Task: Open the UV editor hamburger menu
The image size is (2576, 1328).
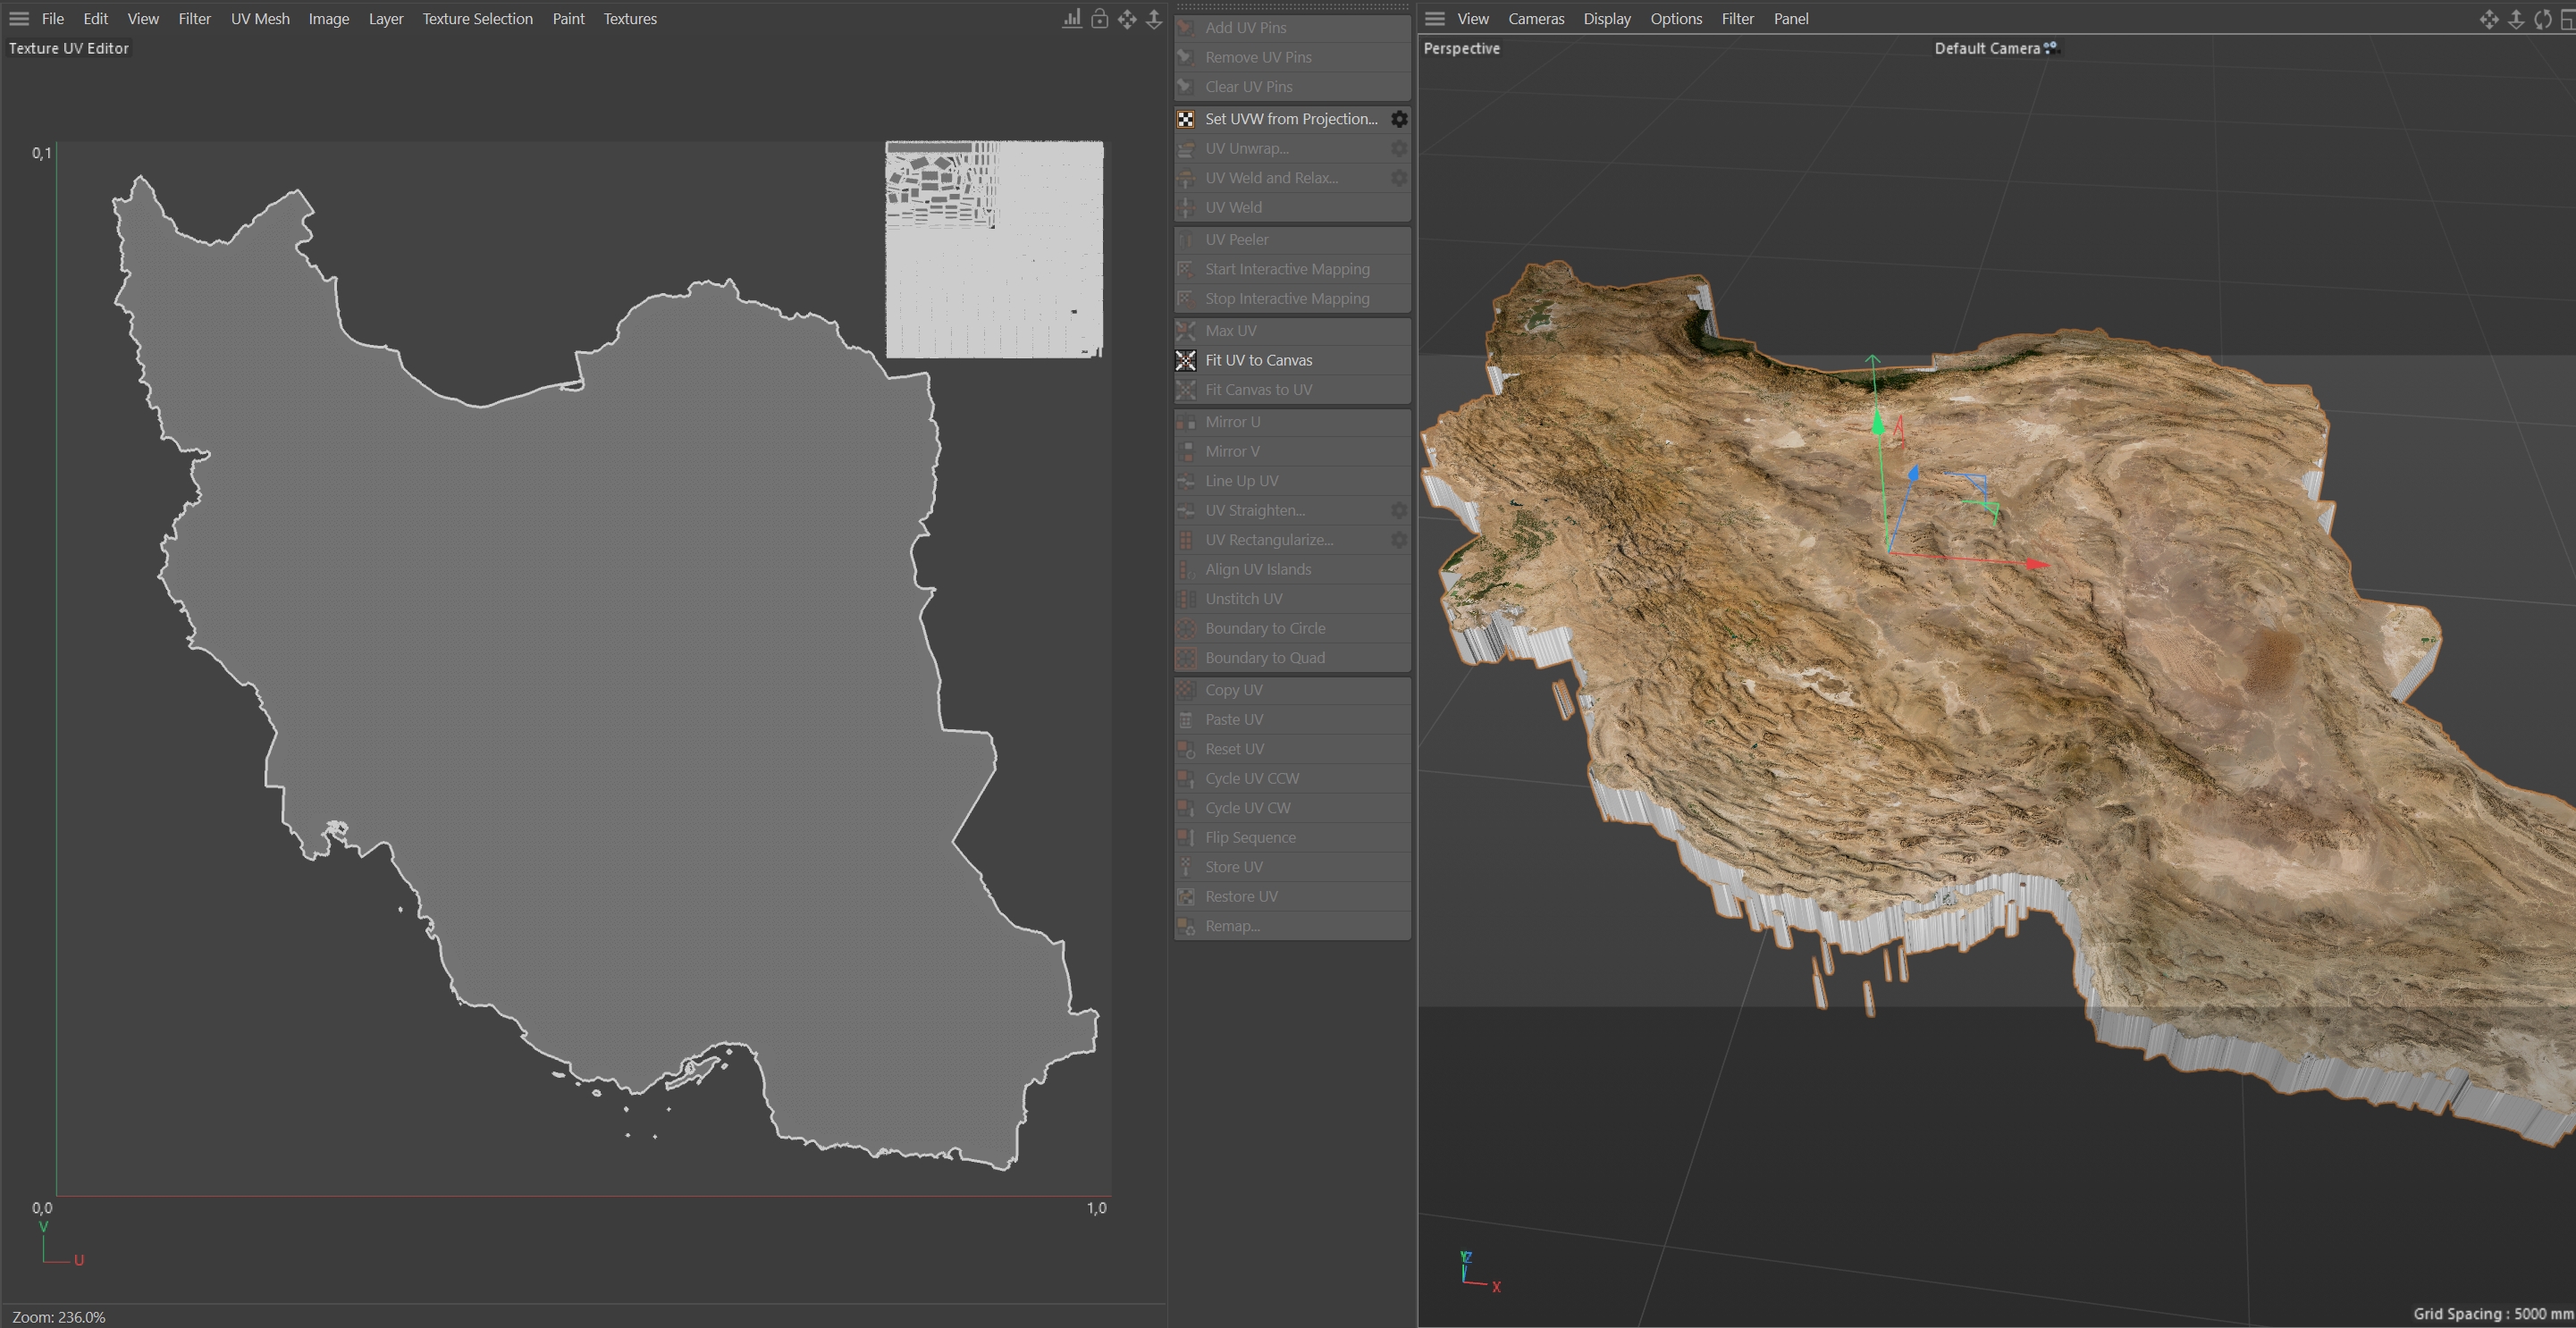Action: click(19, 19)
